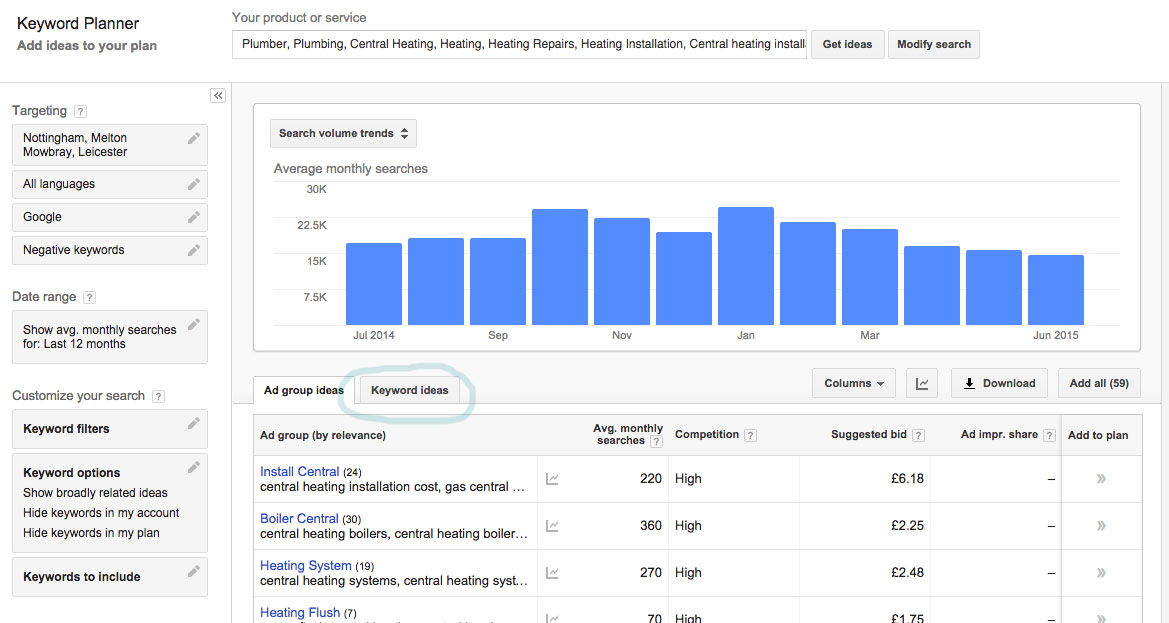
Task: Click Get ideas button
Action: 847,44
